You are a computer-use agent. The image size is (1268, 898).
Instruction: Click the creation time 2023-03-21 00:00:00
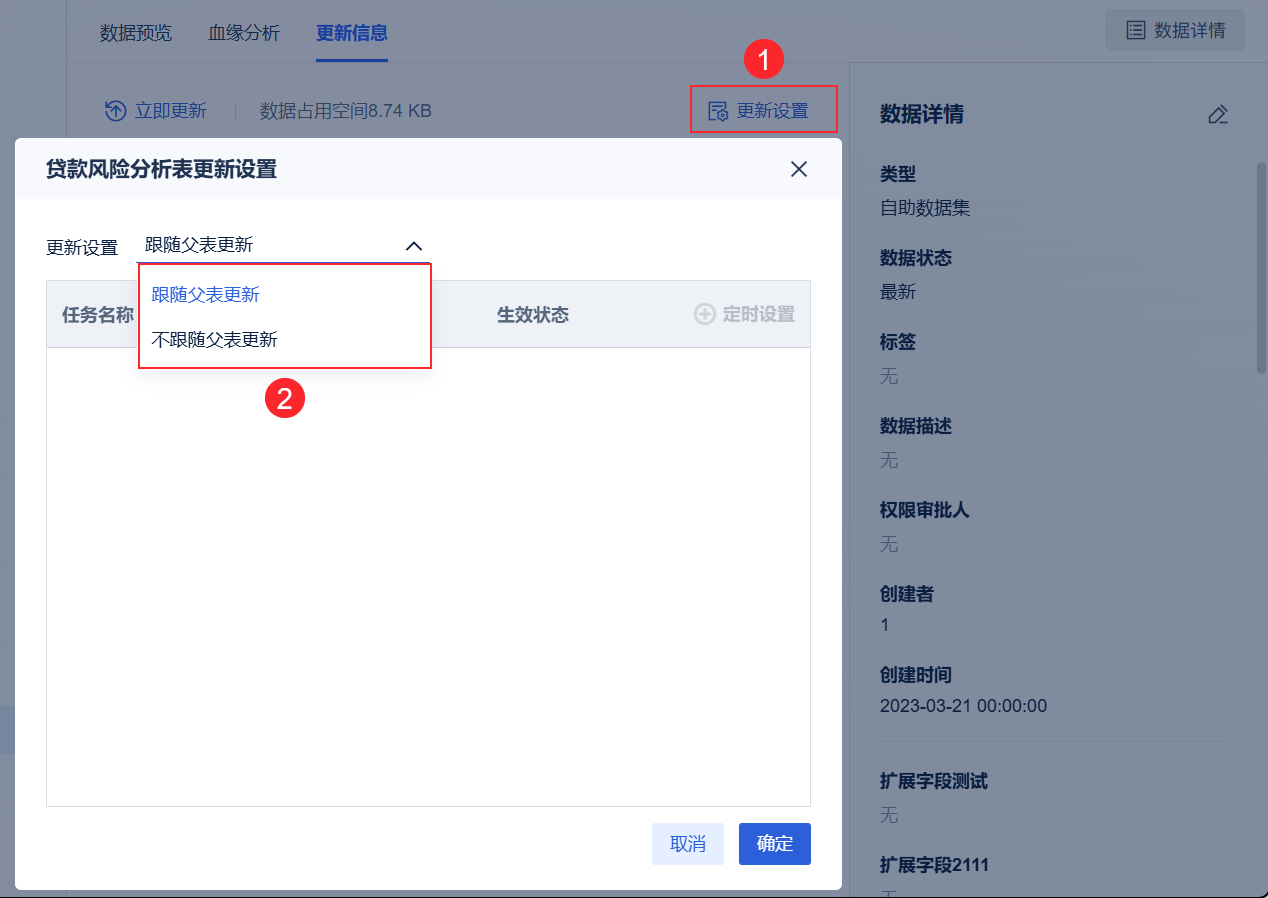click(x=963, y=706)
